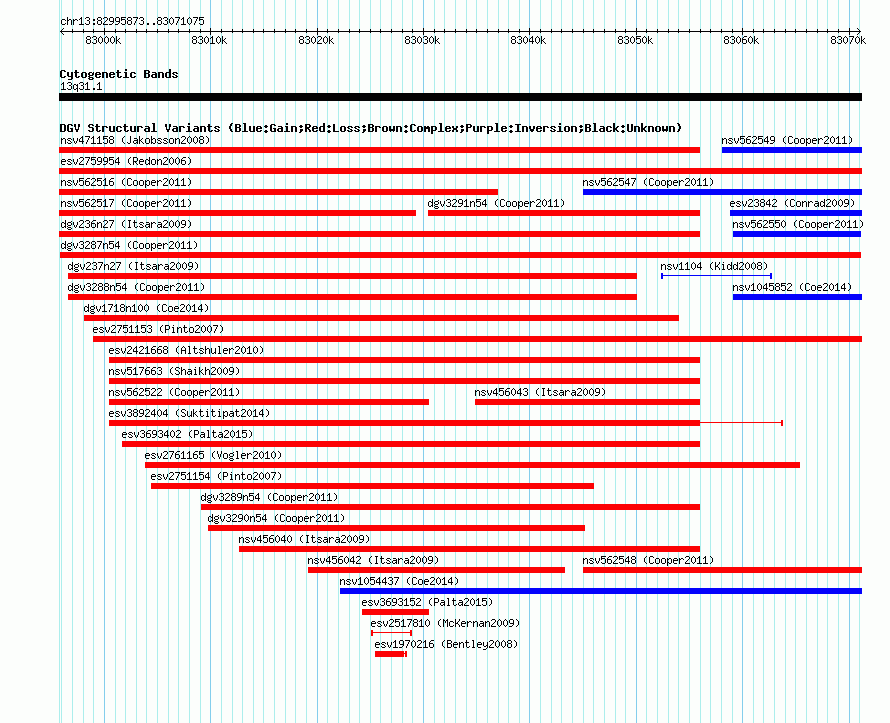Click dgv236n27 (Itsara2009) label
The image size is (890, 723).
click(x=126, y=224)
